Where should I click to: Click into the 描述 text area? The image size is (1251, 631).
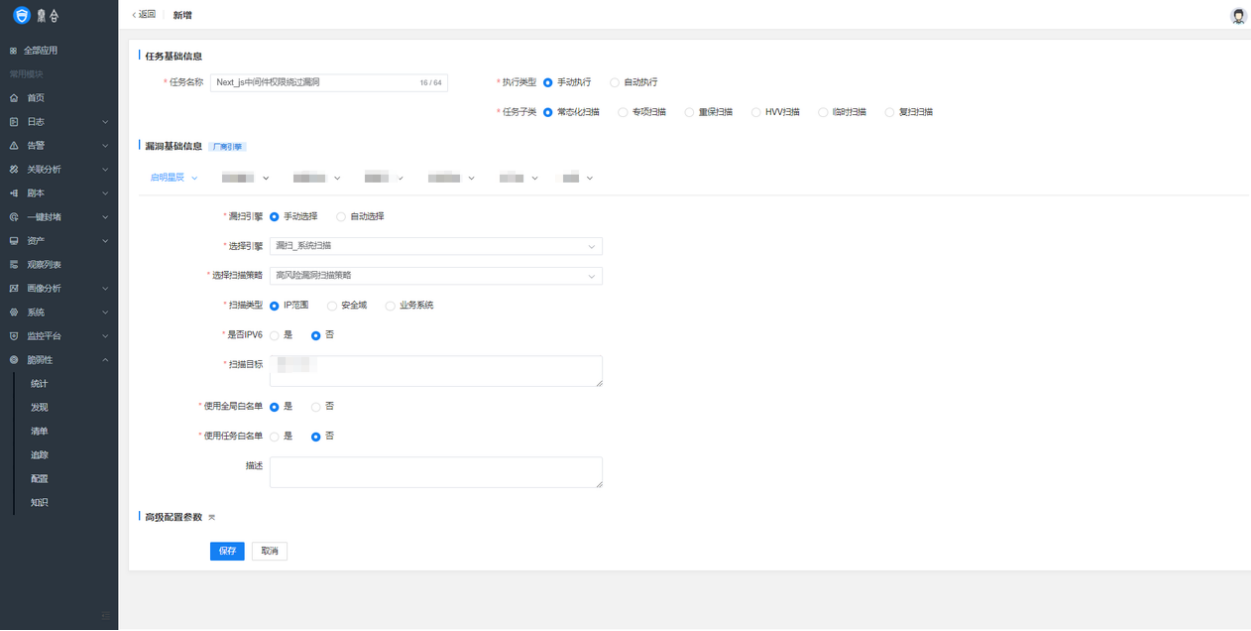tap(436, 472)
